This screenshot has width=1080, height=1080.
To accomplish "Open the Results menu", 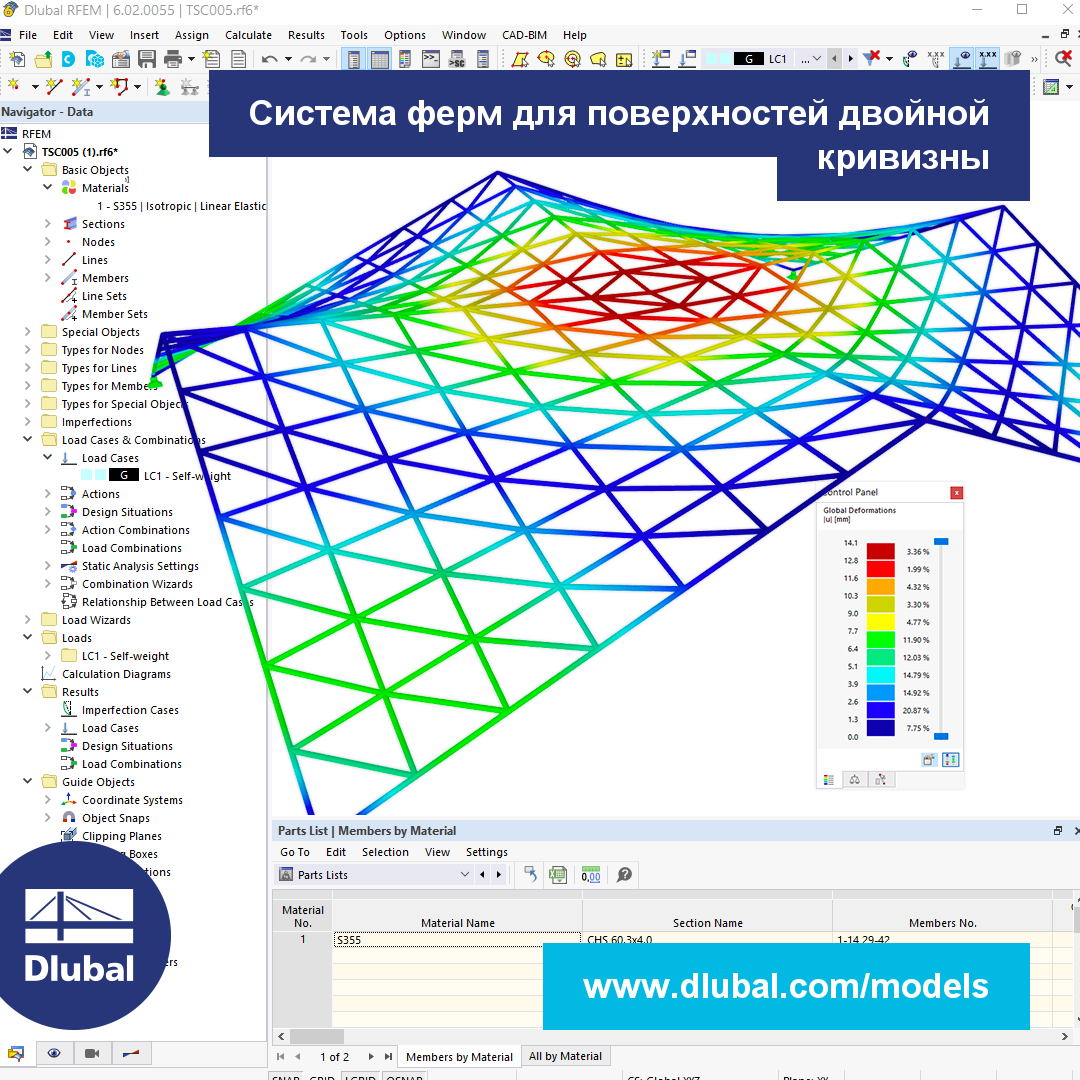I will [x=306, y=35].
